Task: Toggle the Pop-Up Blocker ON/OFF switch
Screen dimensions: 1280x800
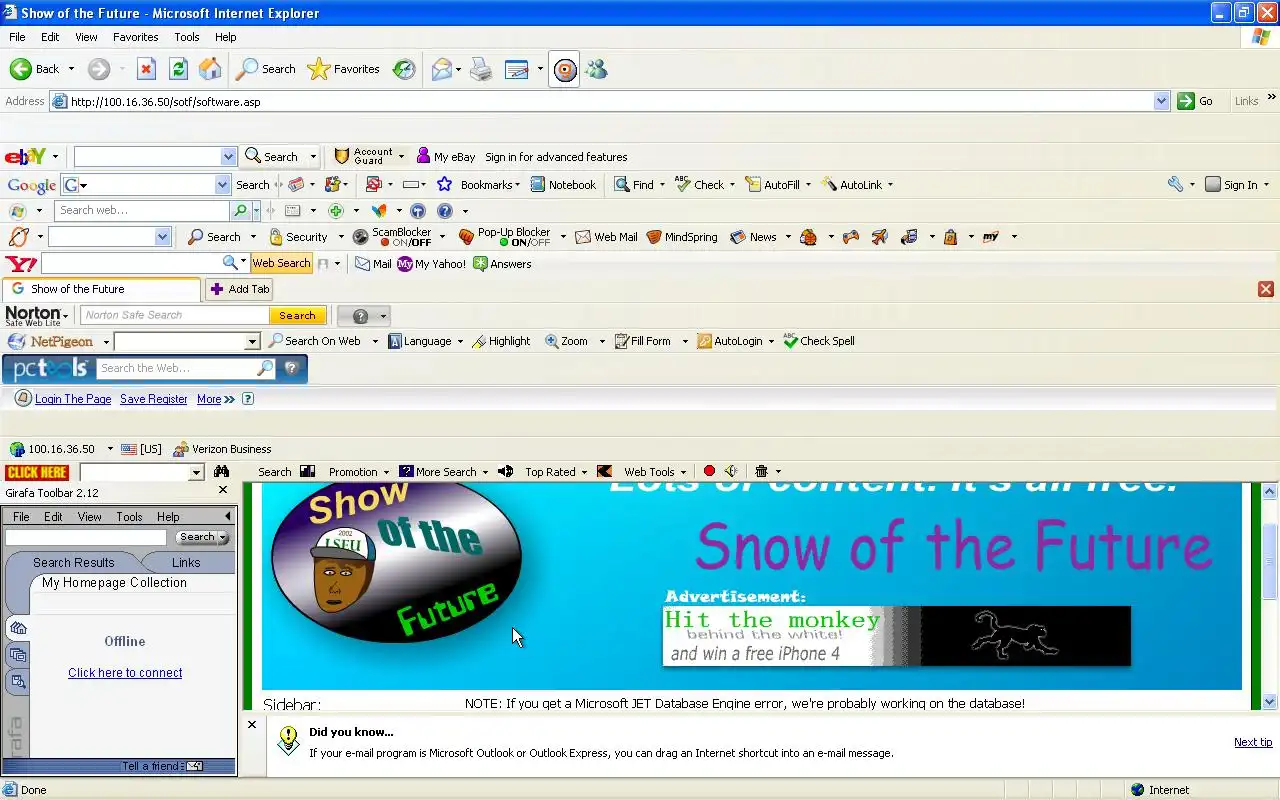Action: point(525,242)
